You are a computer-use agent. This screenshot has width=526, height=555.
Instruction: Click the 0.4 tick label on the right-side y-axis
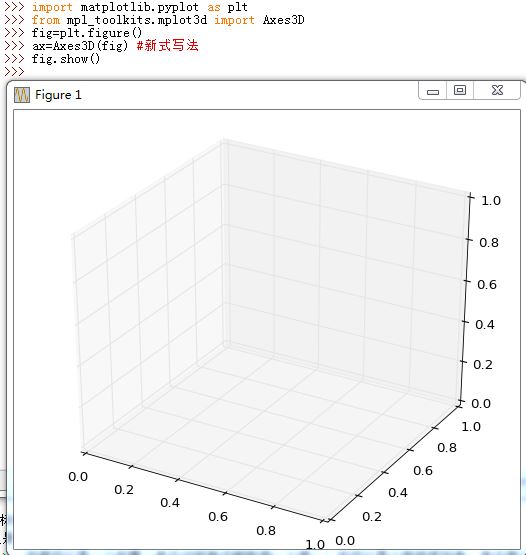398,493
